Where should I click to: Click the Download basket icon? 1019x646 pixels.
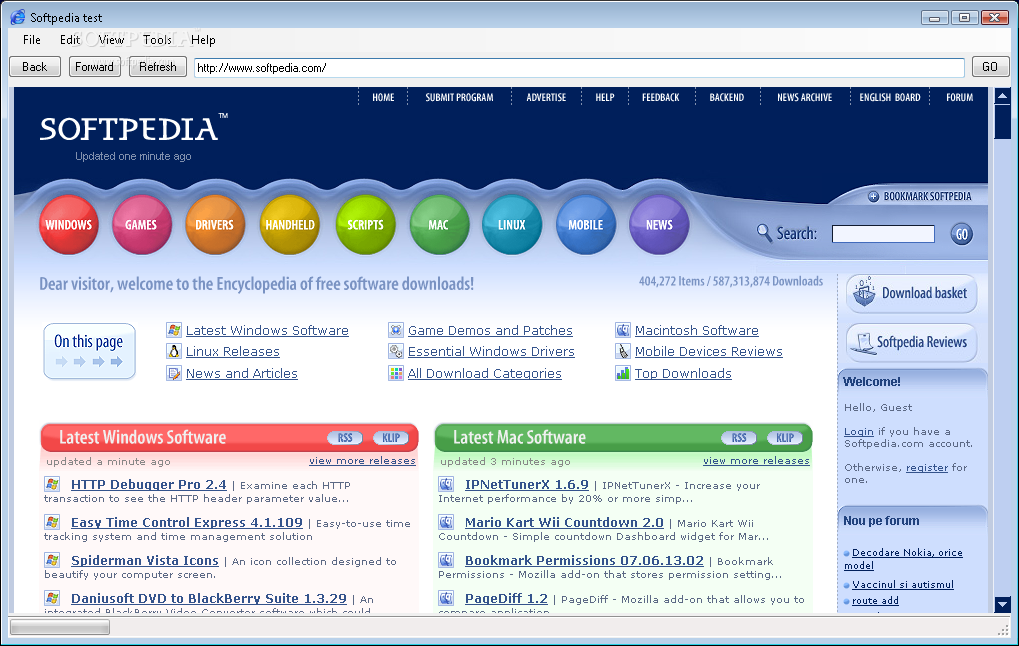pyautogui.click(x=864, y=293)
